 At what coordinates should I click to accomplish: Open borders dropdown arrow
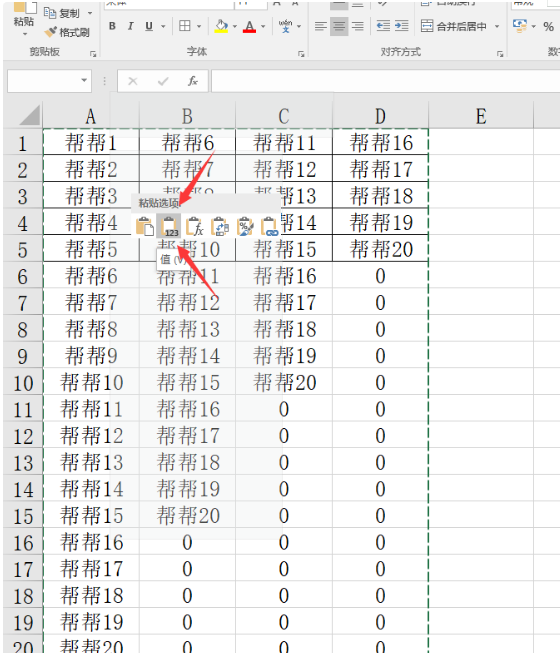point(199,26)
